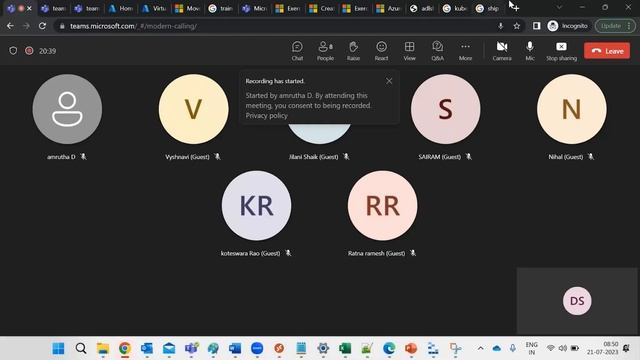Click the Jilani Shaik name label

(313, 157)
